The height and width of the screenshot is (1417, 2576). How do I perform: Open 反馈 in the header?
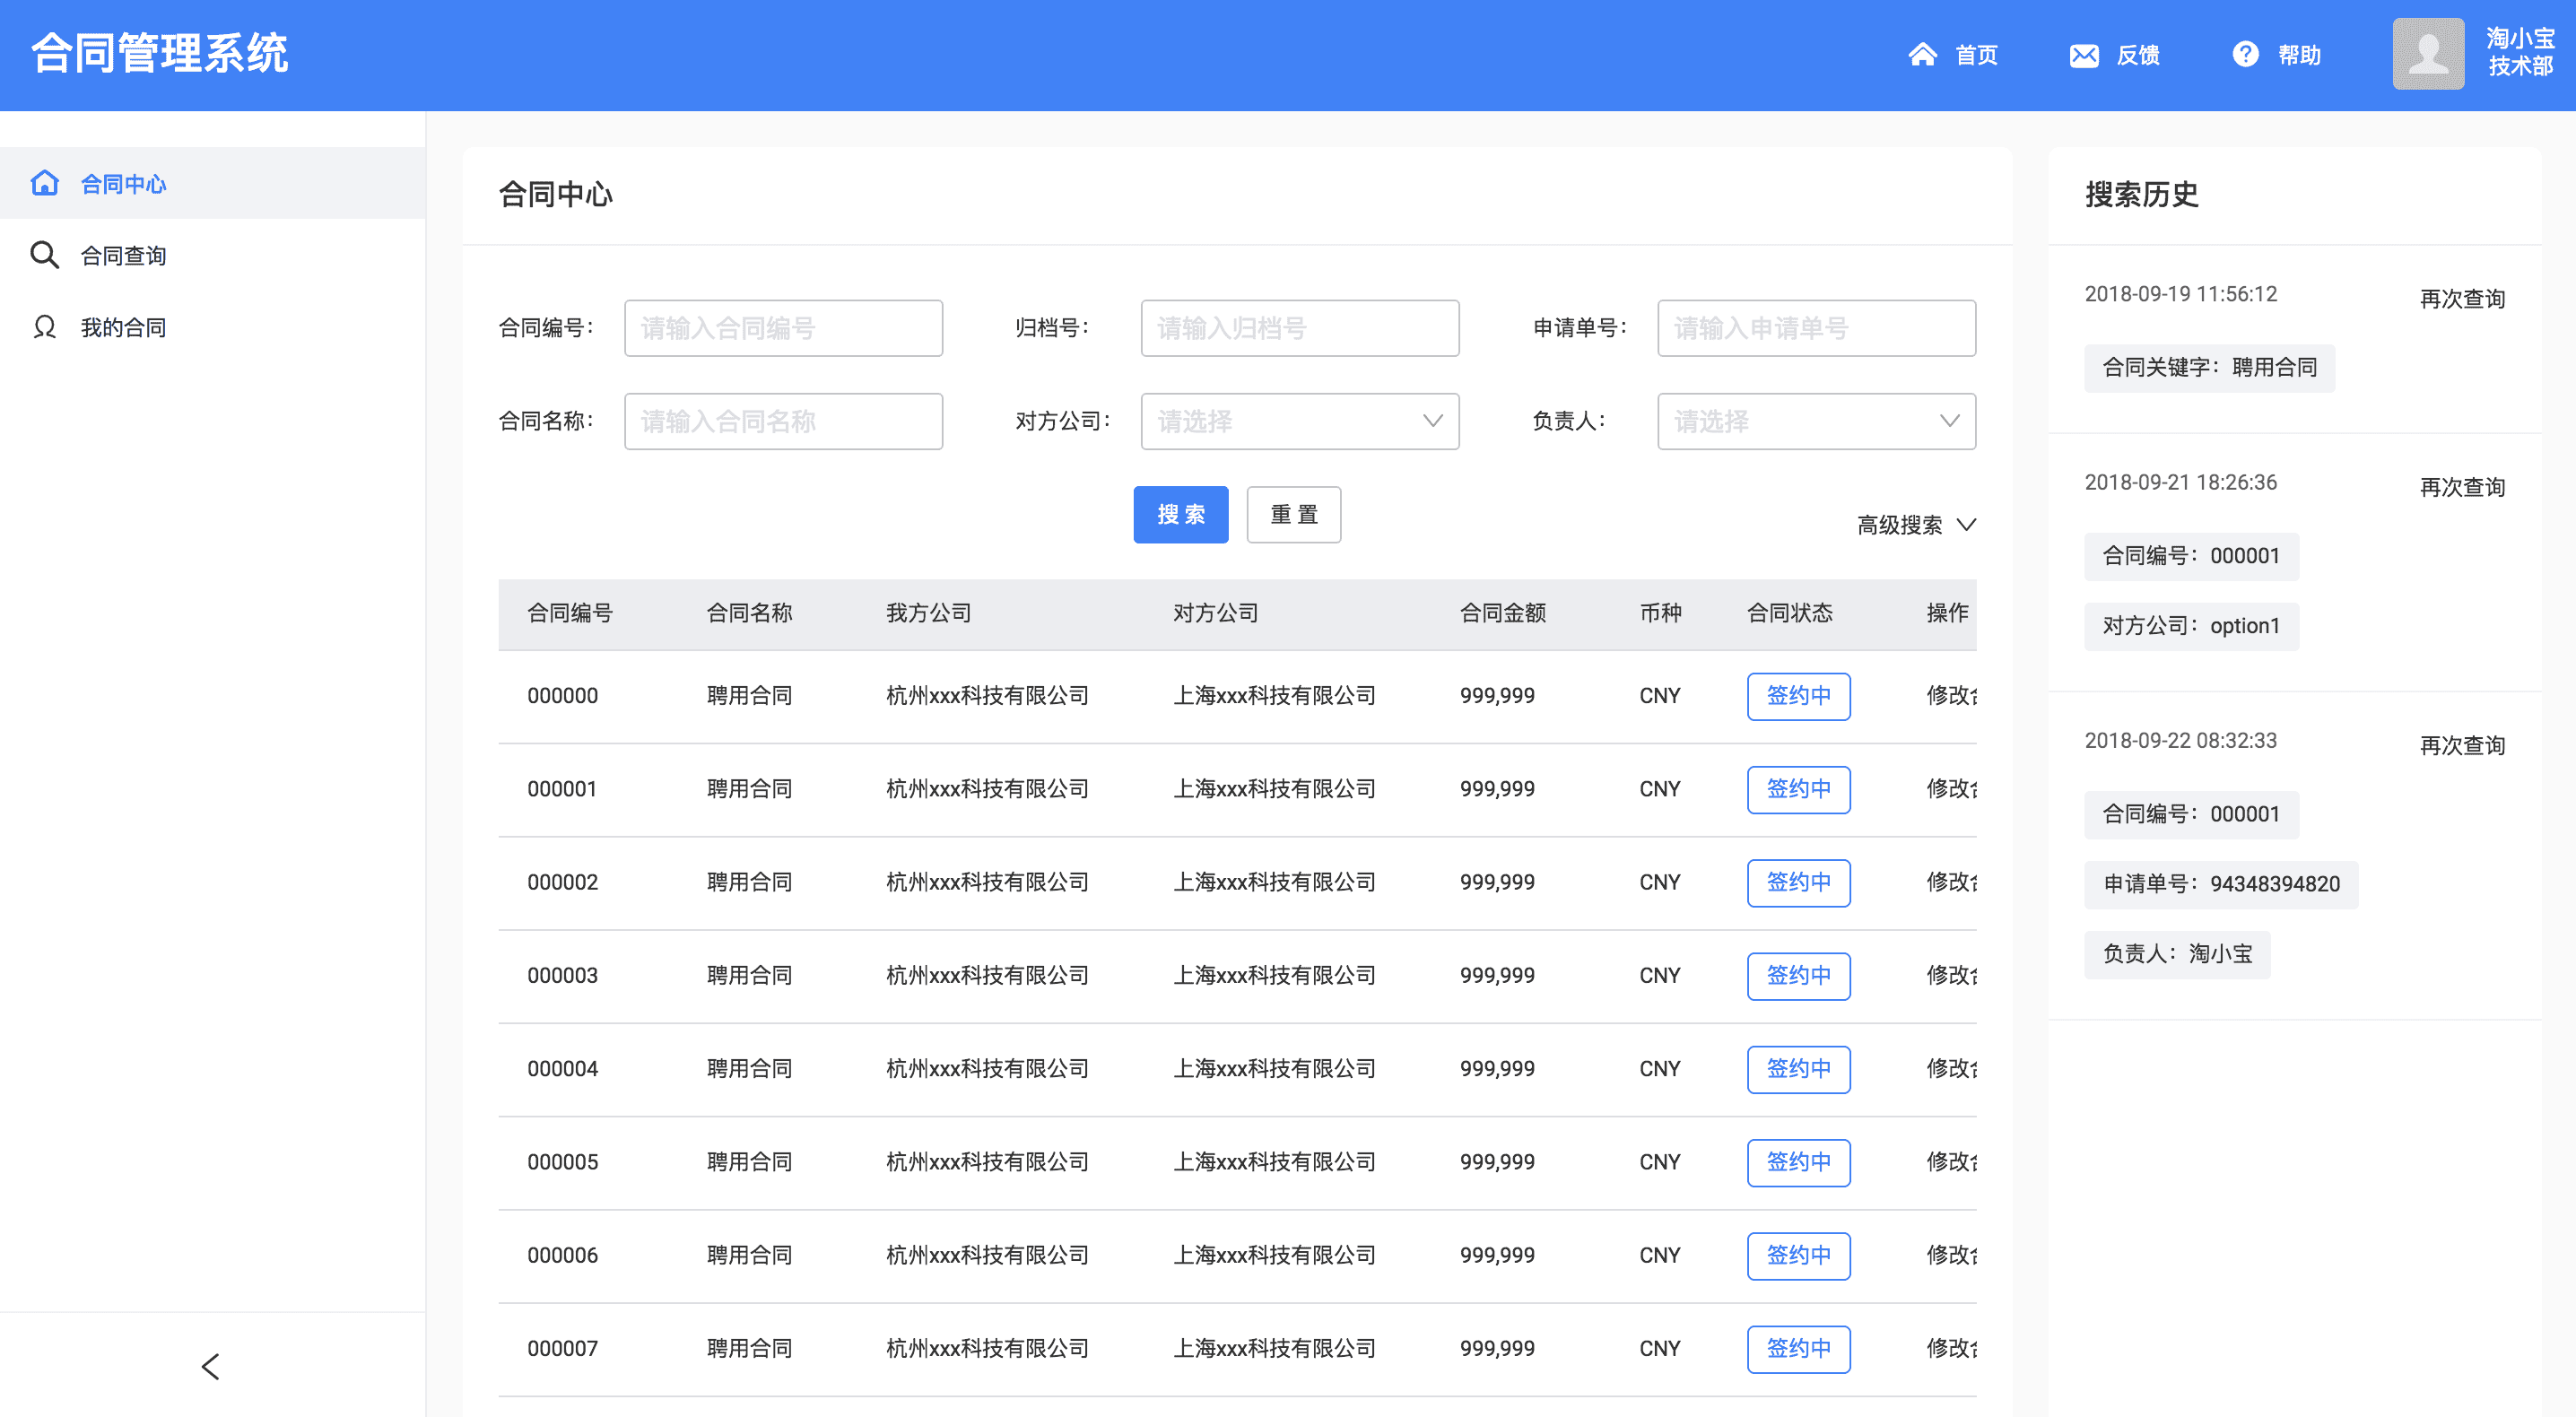2138,55
